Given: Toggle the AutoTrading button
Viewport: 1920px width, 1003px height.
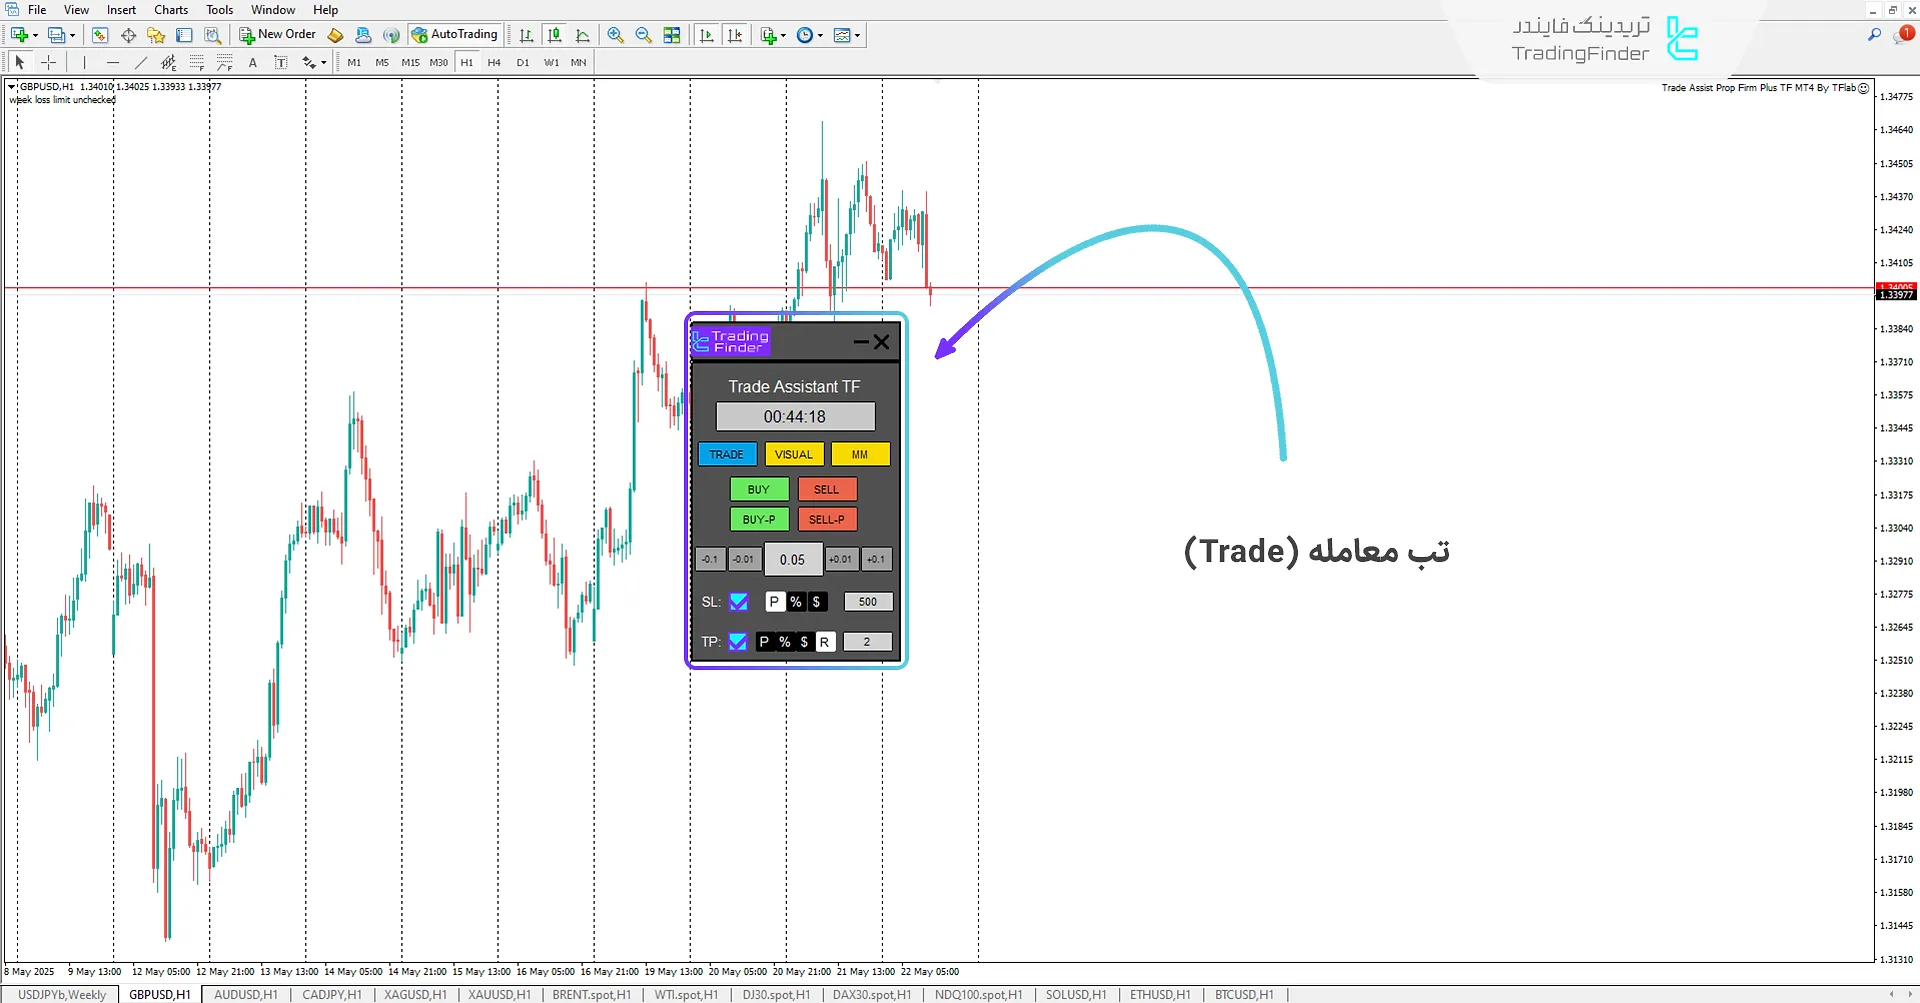Looking at the screenshot, I should (x=455, y=35).
